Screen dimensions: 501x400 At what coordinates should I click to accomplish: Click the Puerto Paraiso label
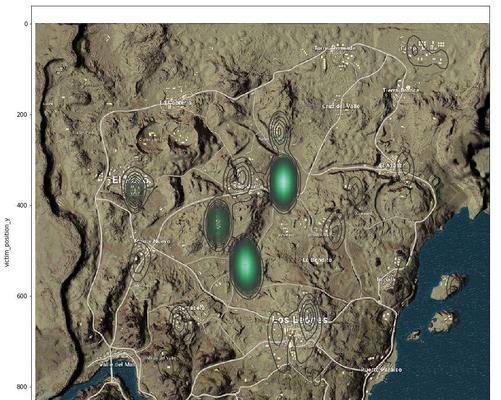382,370
